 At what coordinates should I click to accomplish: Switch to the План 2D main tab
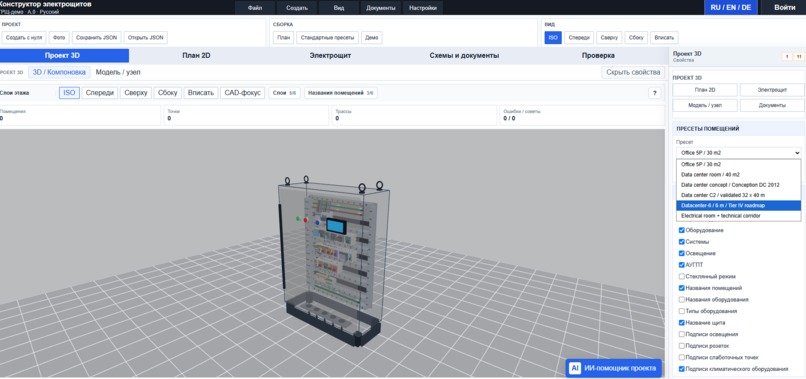(196, 56)
